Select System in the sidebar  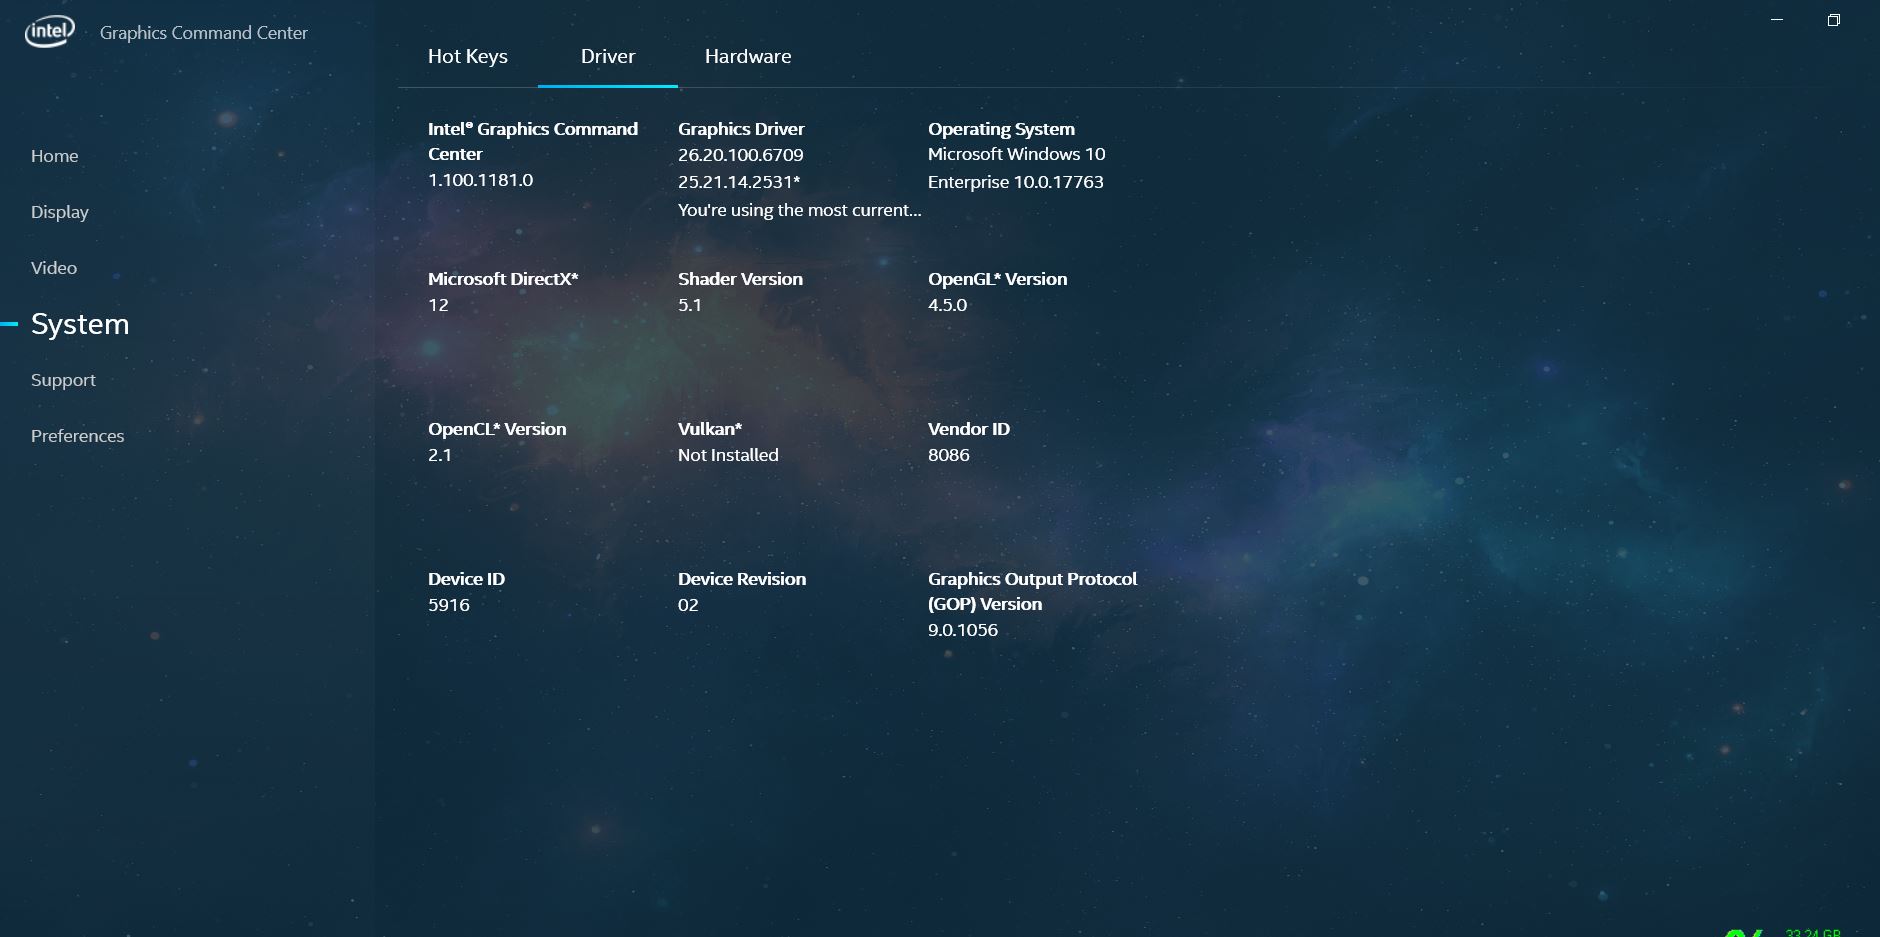pyautogui.click(x=80, y=324)
